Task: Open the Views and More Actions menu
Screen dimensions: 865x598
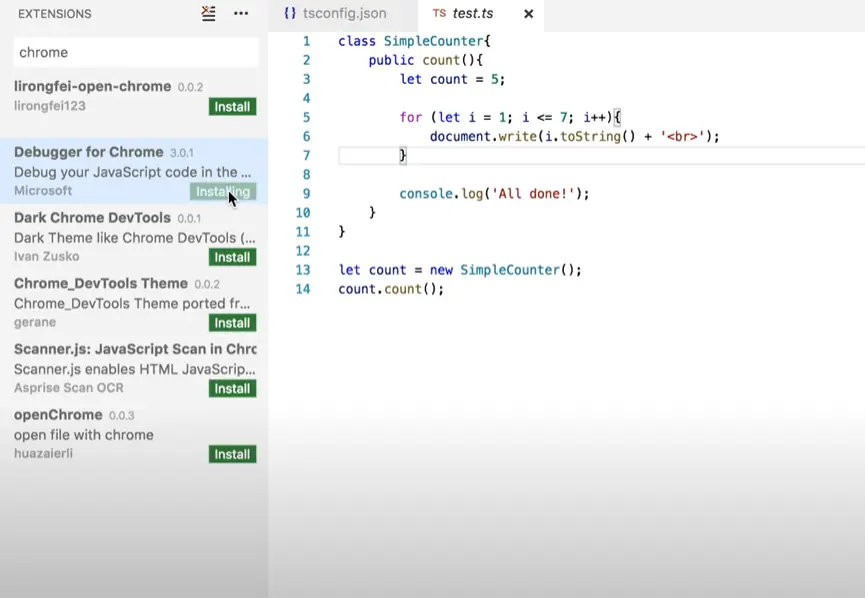Action: coord(239,14)
